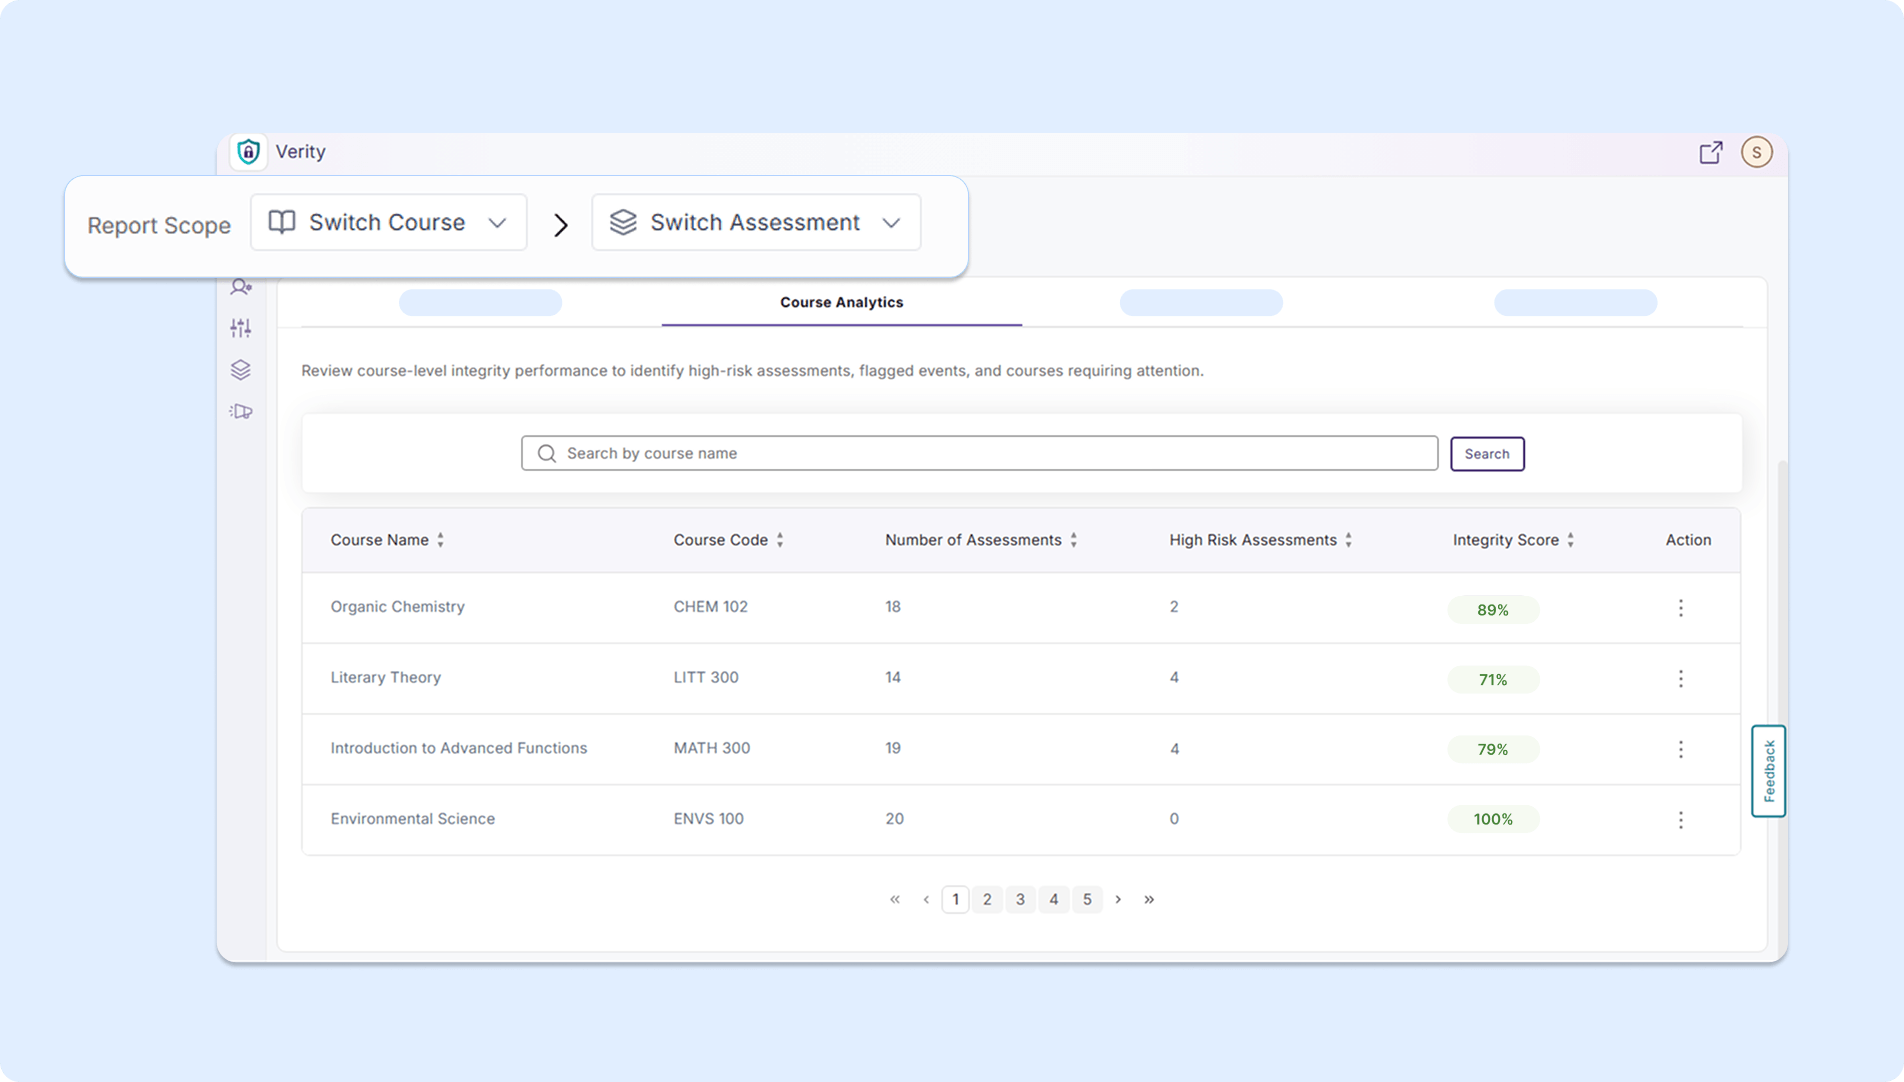Sort by Number of Assessments
This screenshot has height=1082, width=1904.
1074,540
